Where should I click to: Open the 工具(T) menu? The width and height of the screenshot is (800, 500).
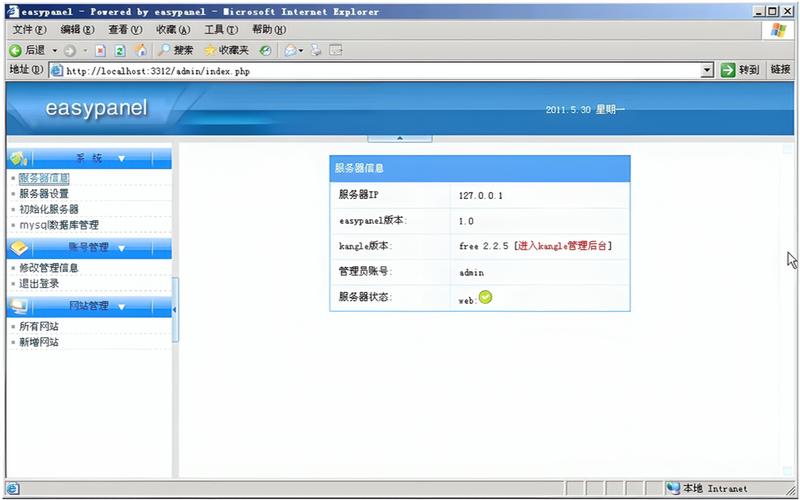[x=221, y=30]
